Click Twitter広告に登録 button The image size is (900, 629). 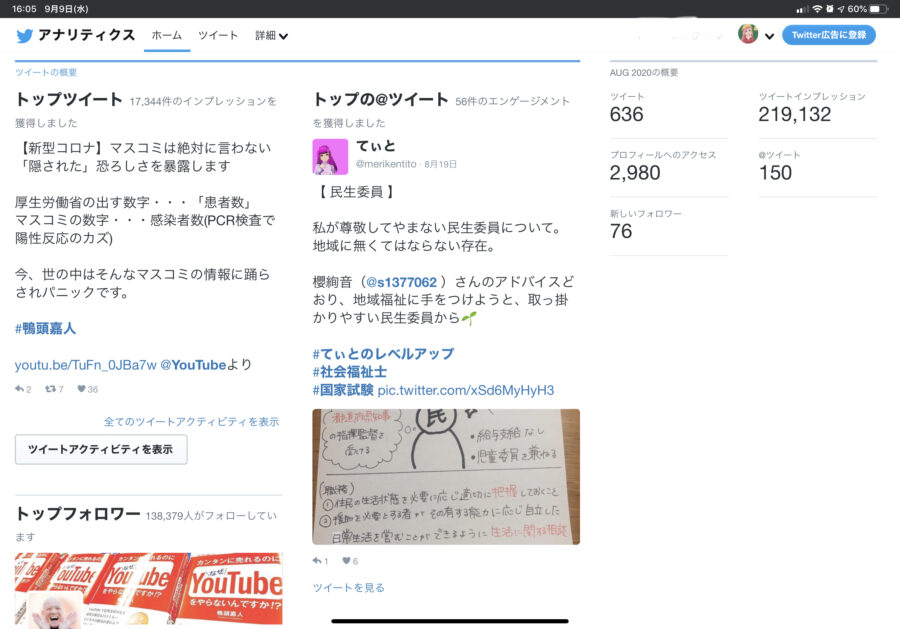(829, 35)
